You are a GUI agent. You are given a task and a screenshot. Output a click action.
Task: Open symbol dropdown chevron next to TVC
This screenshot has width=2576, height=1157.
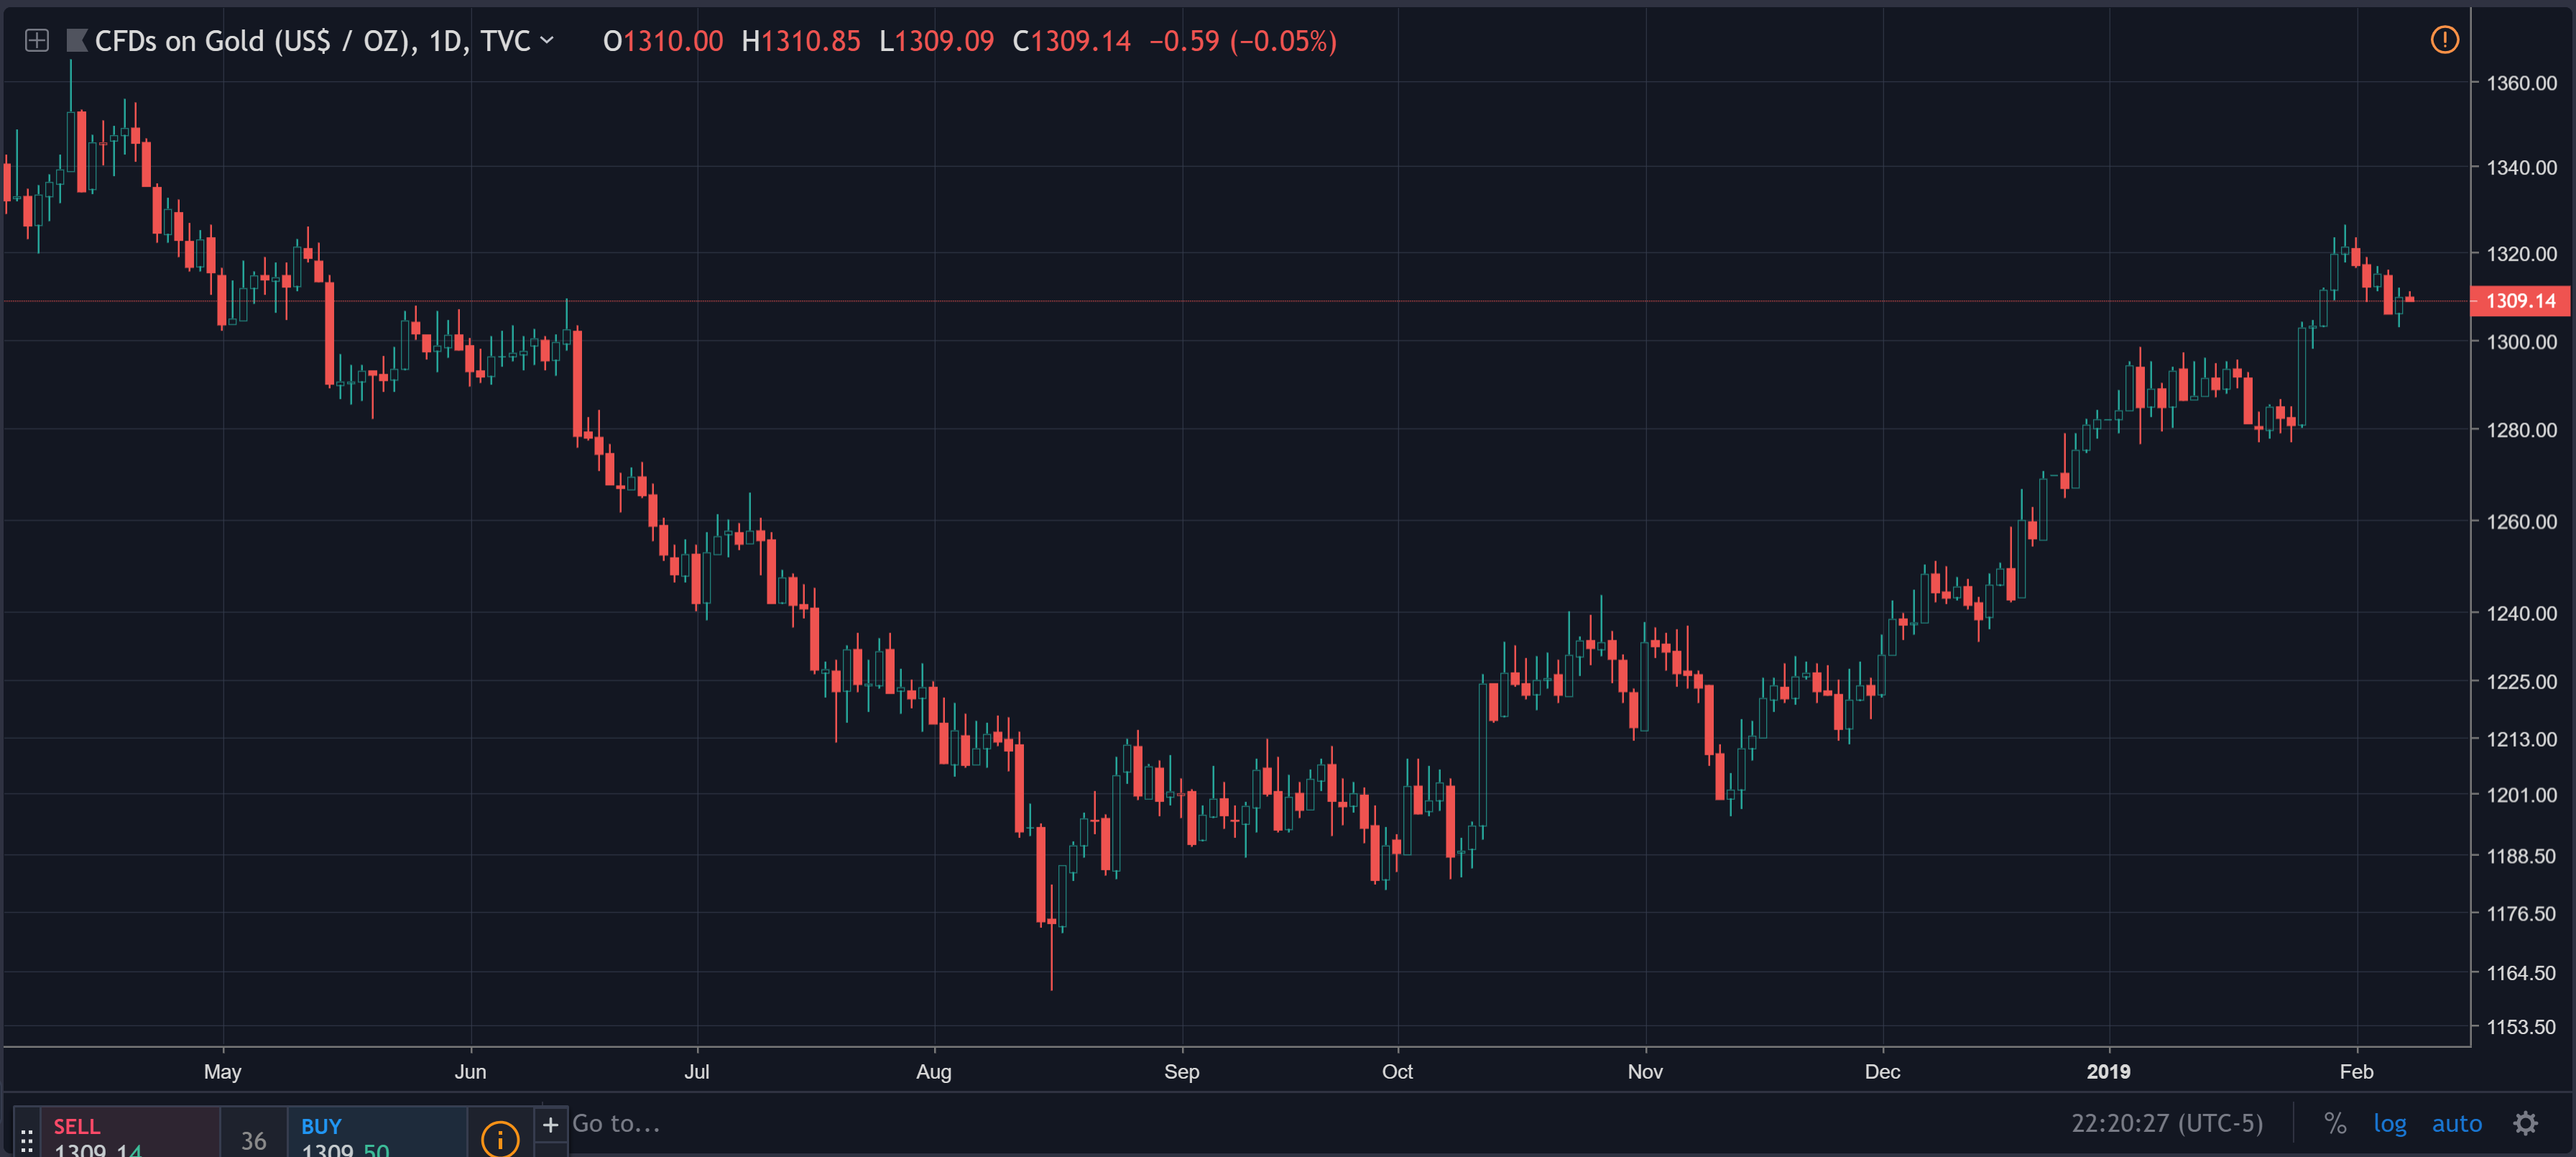pos(547,41)
